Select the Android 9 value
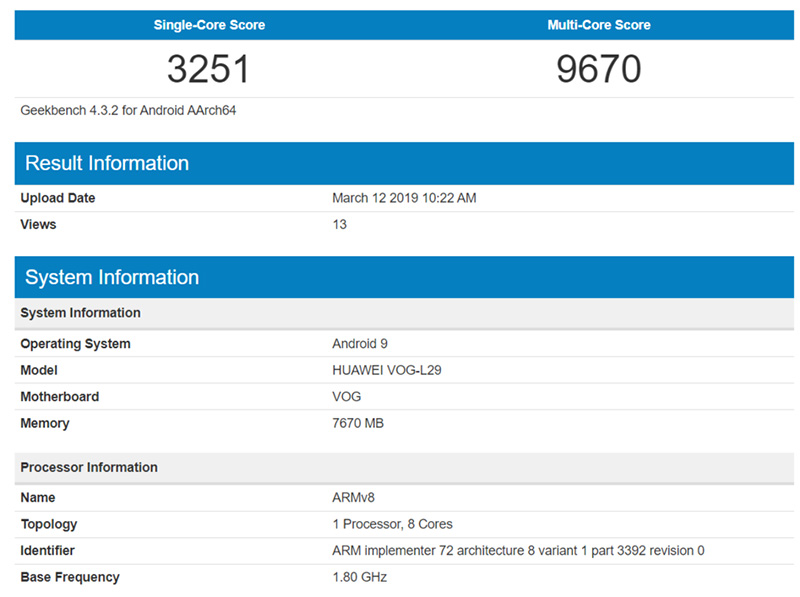Screen dimensions: 800x597 pos(361,344)
